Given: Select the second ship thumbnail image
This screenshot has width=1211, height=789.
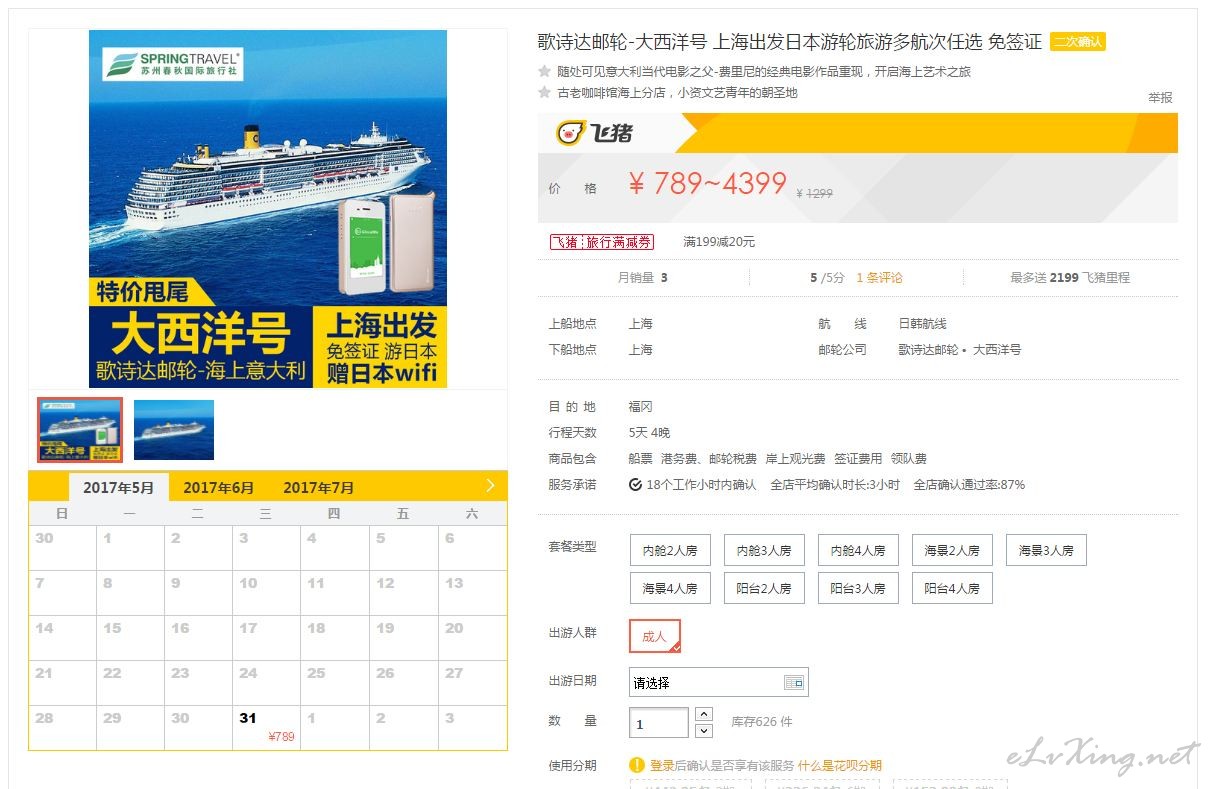Looking at the screenshot, I should pos(174,430).
